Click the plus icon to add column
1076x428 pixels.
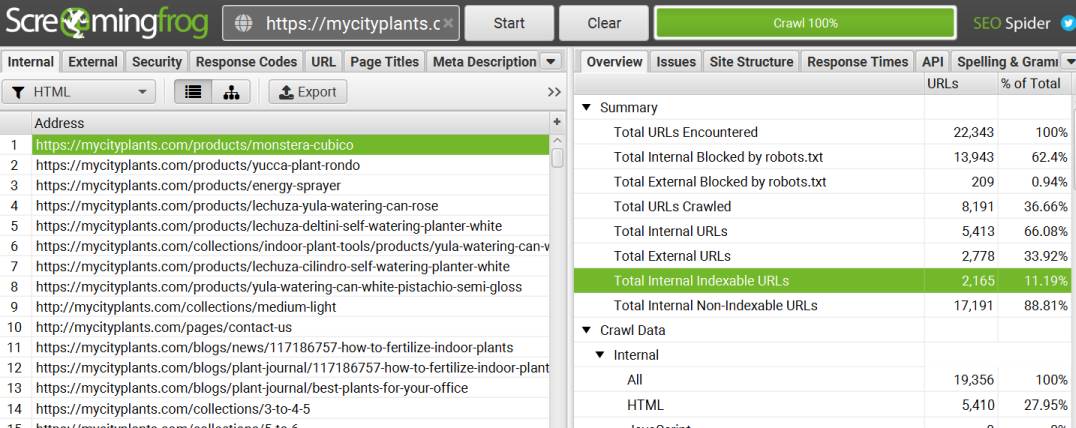click(x=557, y=122)
